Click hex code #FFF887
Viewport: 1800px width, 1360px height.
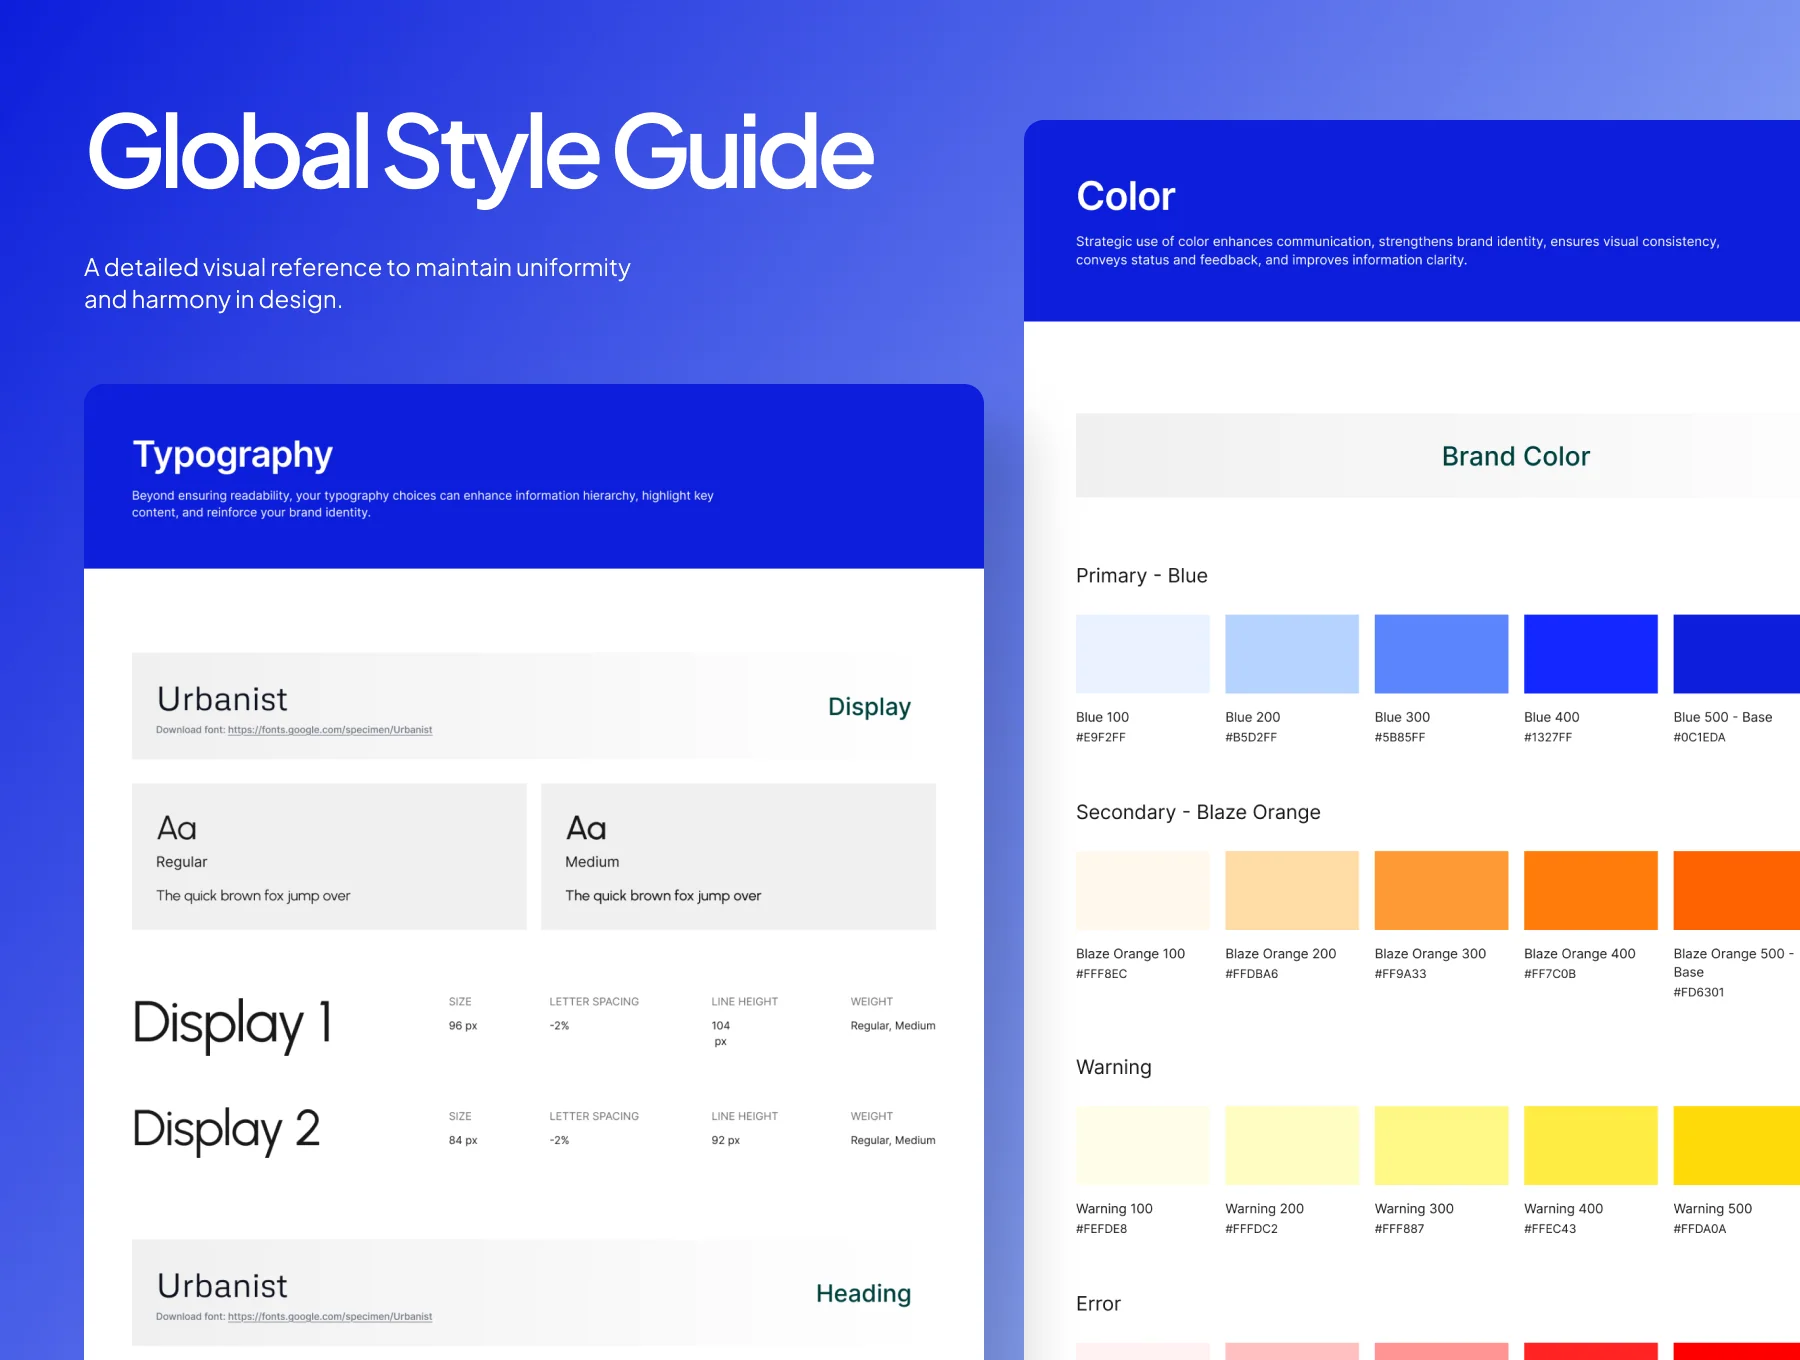[1400, 1229]
